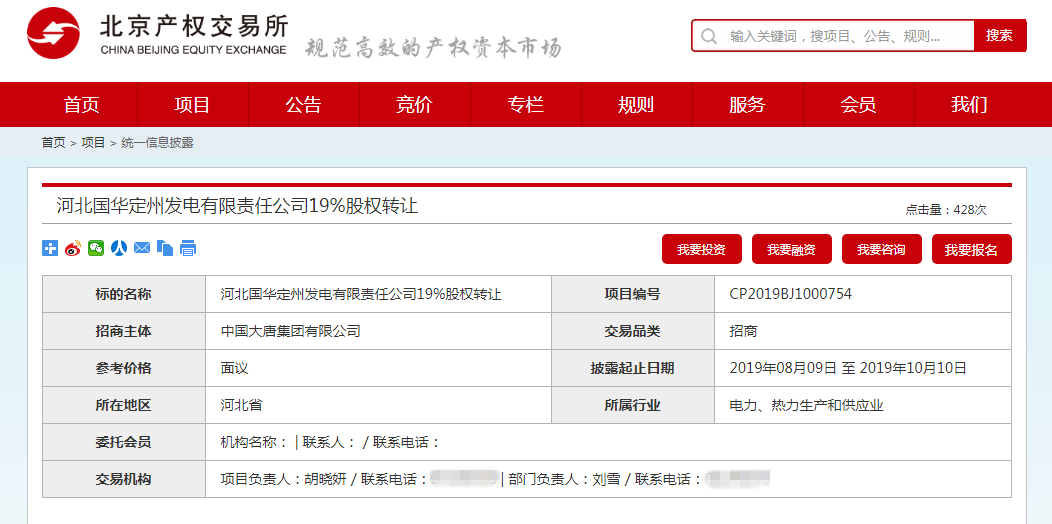Viewport: 1052px width, 524px height.
Task: Click the 面议 reference price value
Action: pos(235,368)
